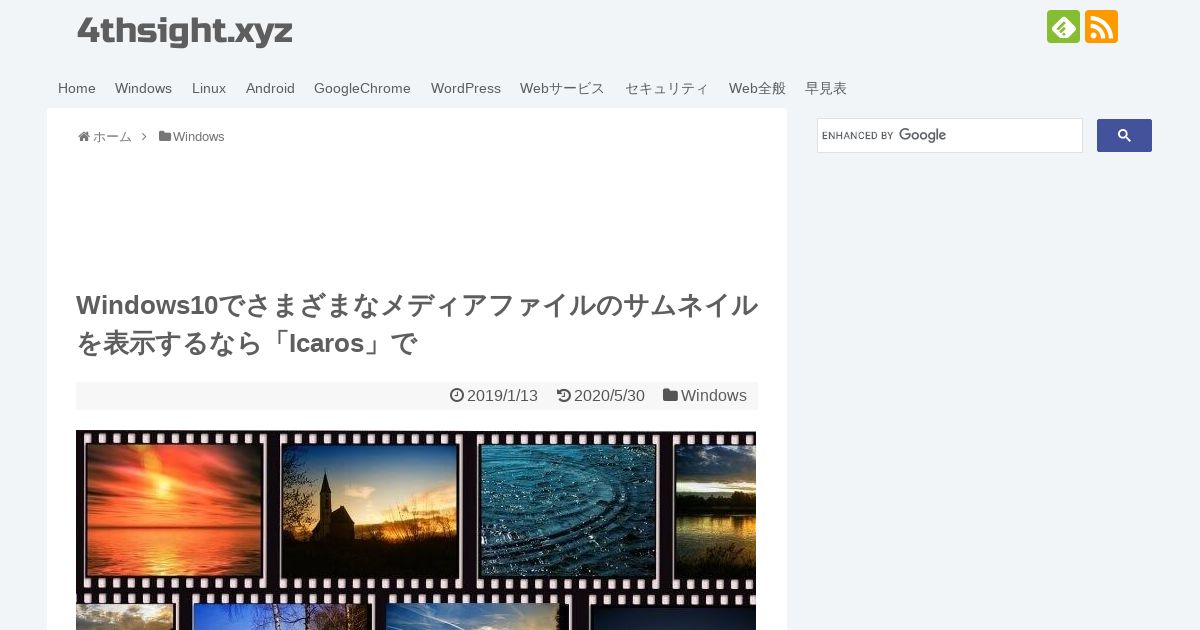This screenshot has height=630, width=1200.
Task: Click the 4thsight.xyz site logo
Action: coord(185,31)
